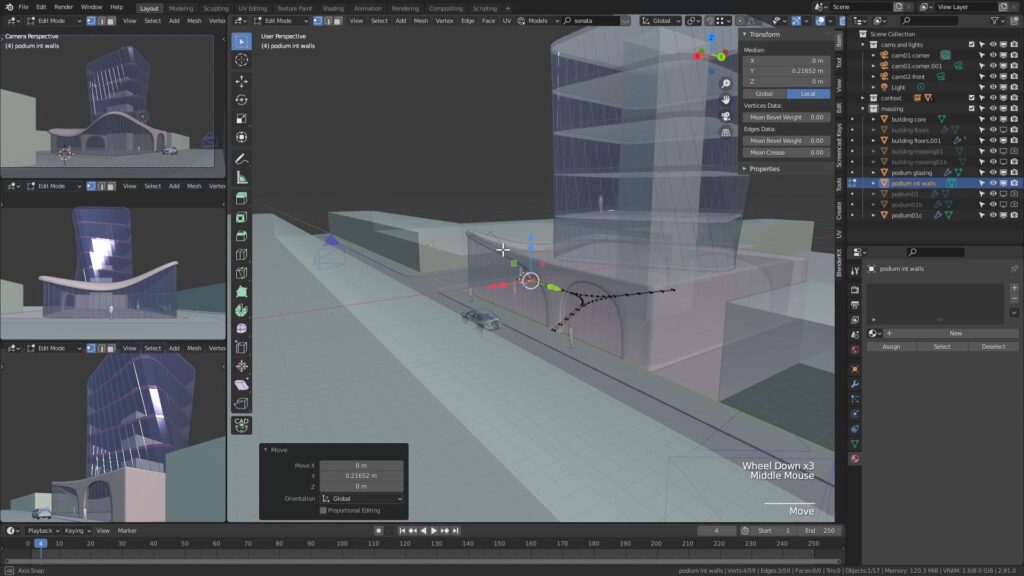Jump to timeline end frame button
1024x576 pixels.
(456, 531)
